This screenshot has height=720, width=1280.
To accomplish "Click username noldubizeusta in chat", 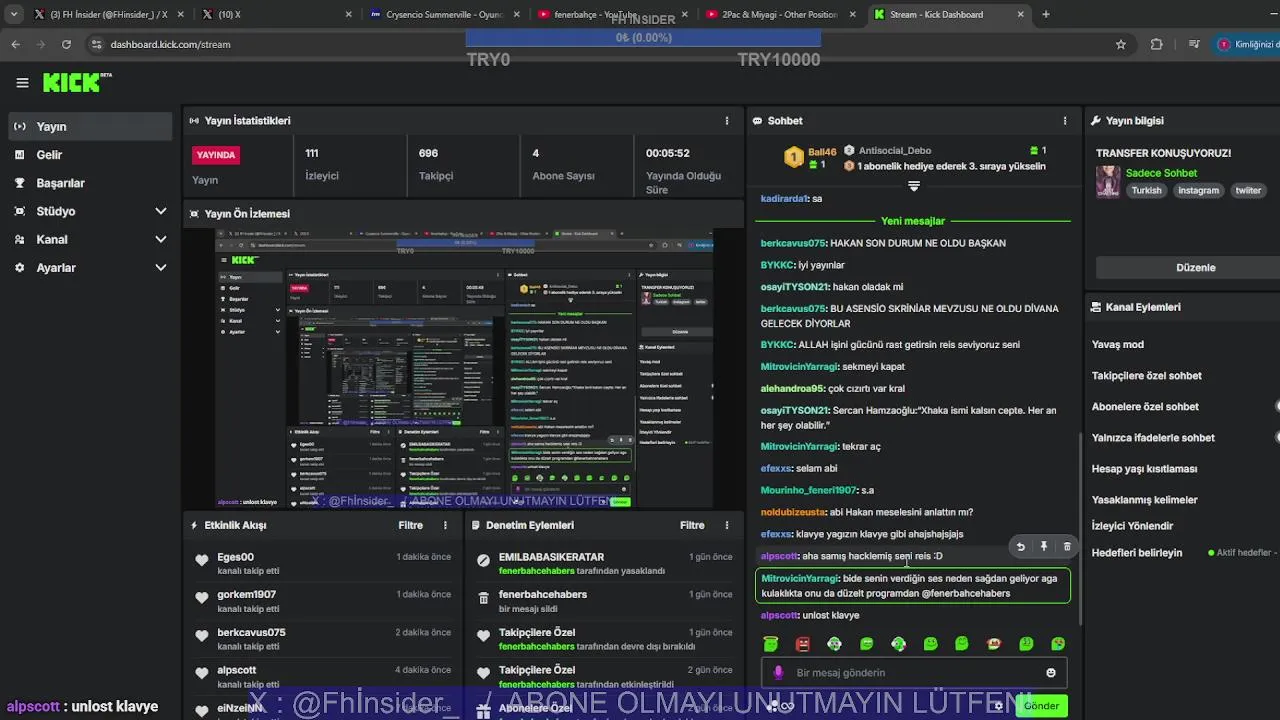I will click(794, 512).
